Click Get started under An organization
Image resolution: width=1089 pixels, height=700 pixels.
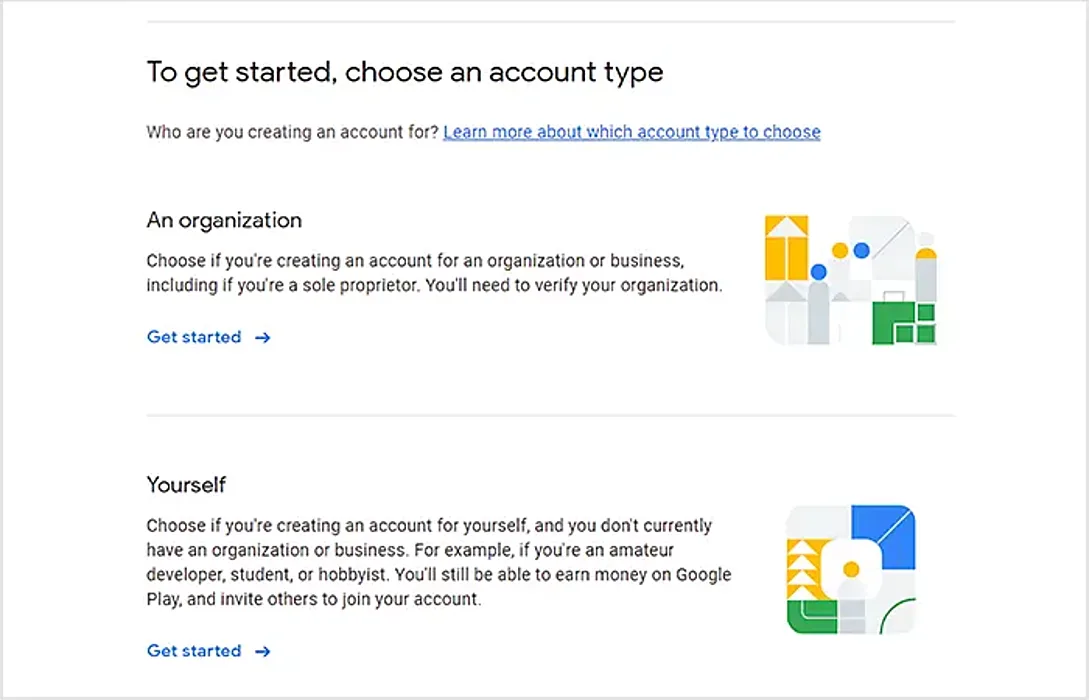194,337
